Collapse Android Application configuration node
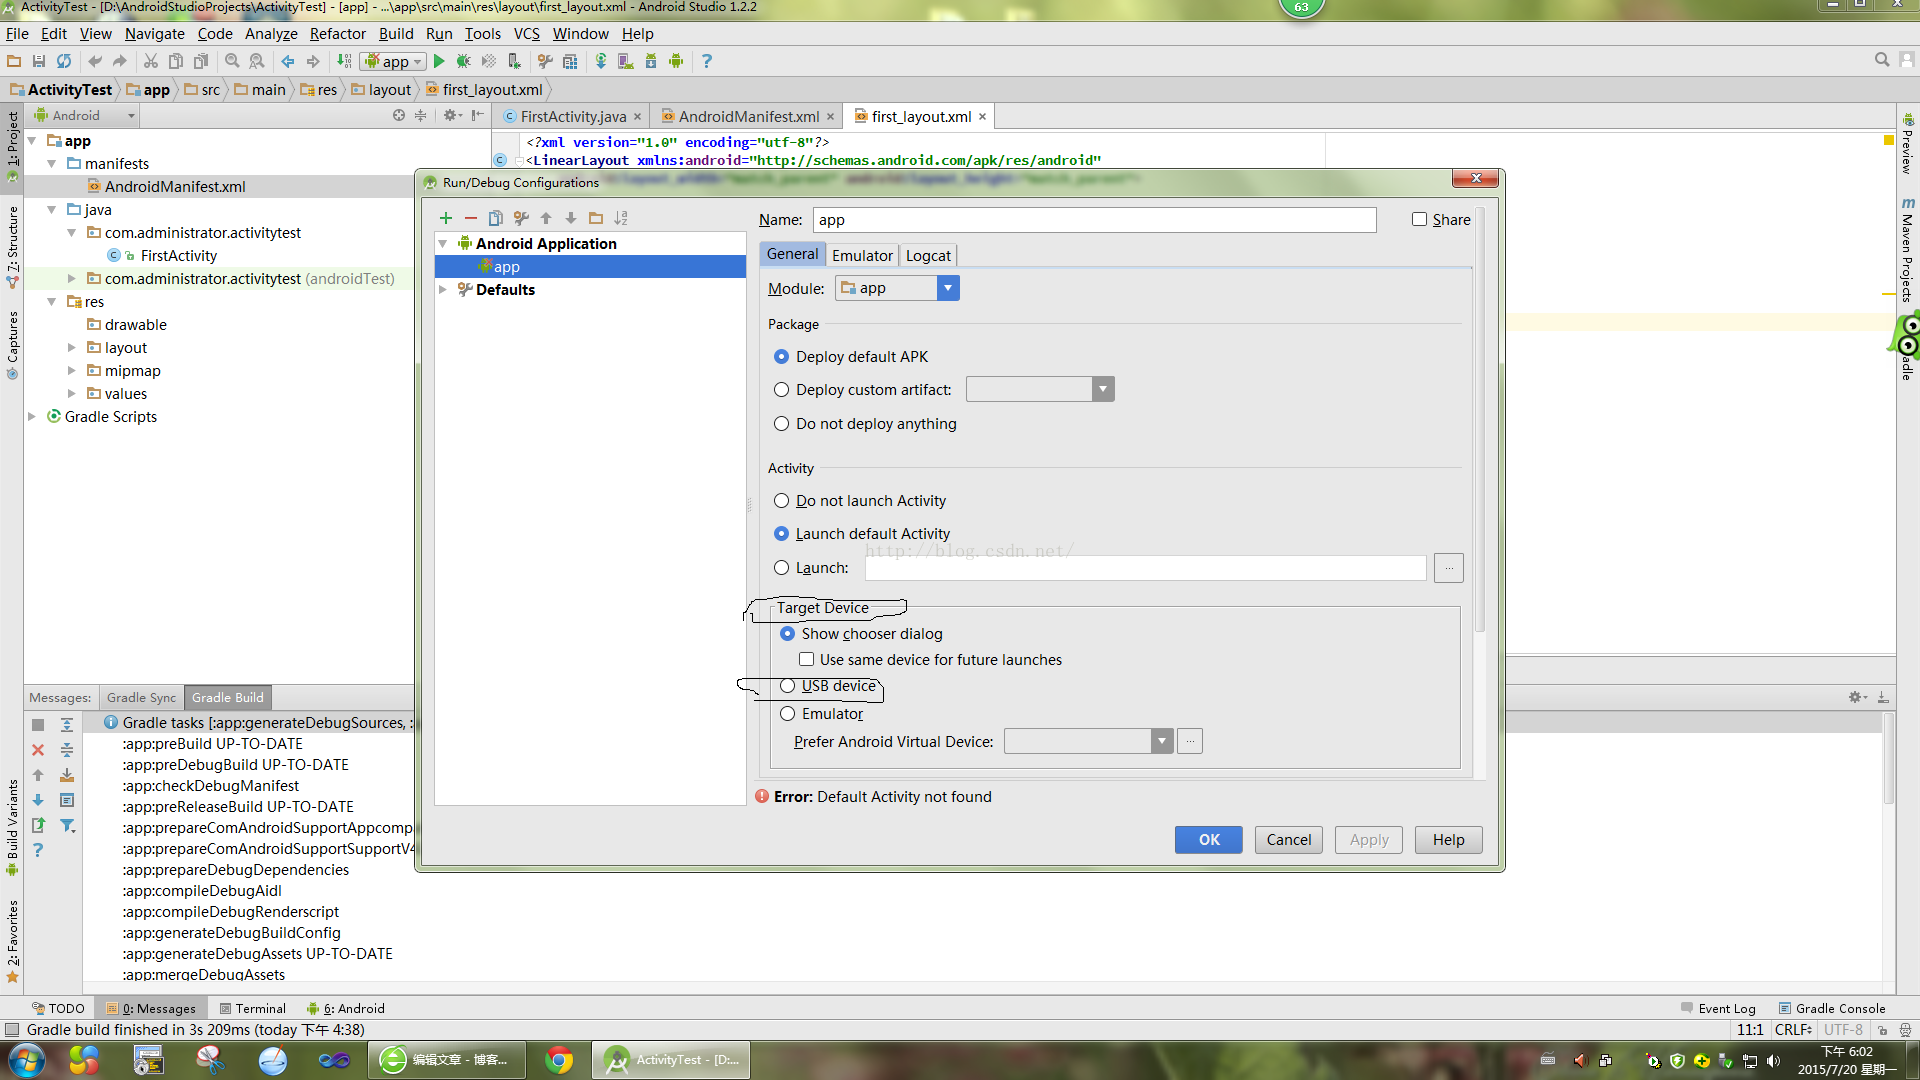The width and height of the screenshot is (1920, 1080). point(443,244)
